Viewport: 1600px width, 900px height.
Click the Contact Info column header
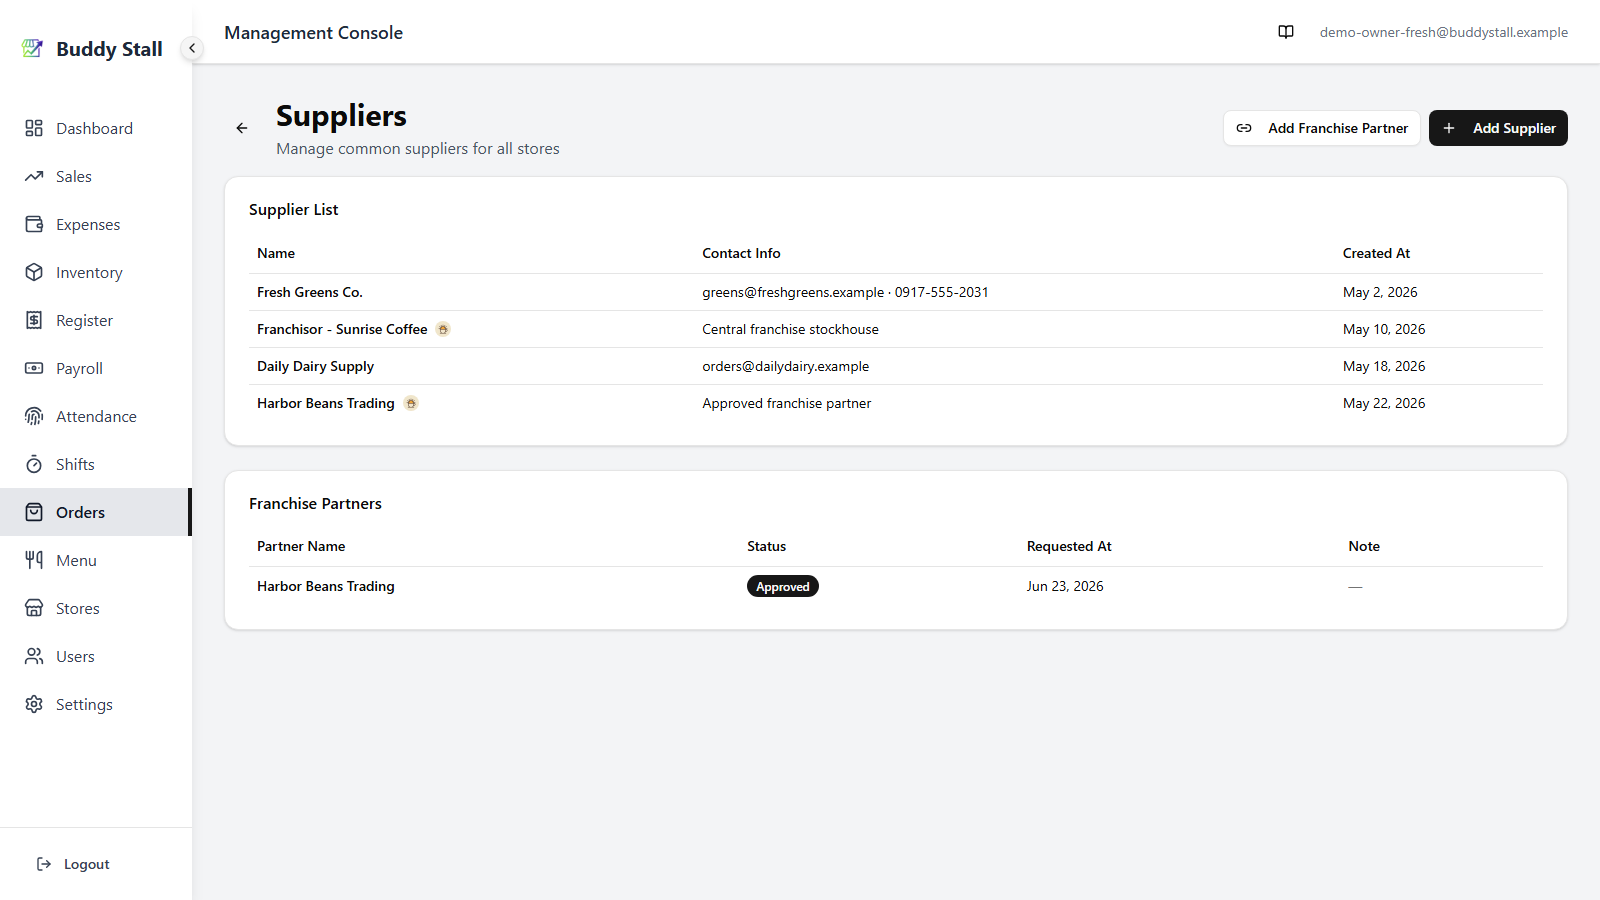[741, 253]
